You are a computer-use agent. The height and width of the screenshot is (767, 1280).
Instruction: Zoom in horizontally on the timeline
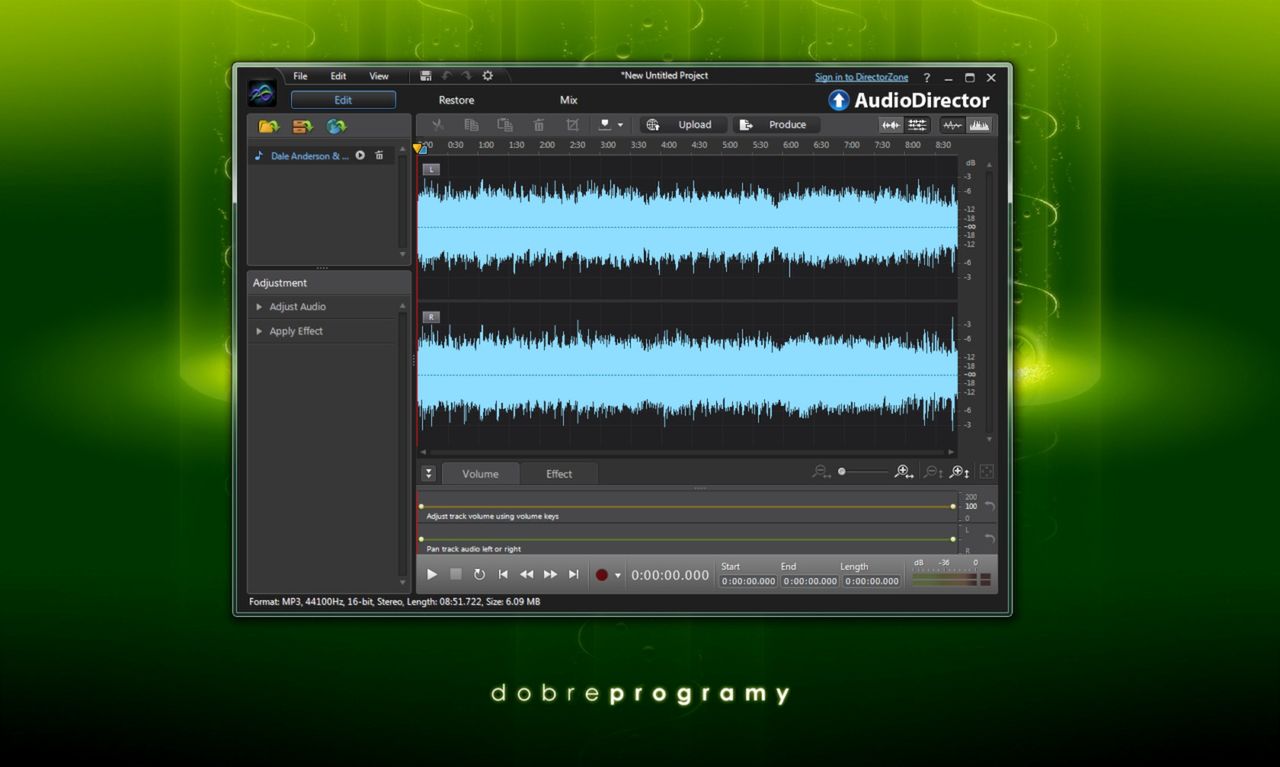pos(904,472)
